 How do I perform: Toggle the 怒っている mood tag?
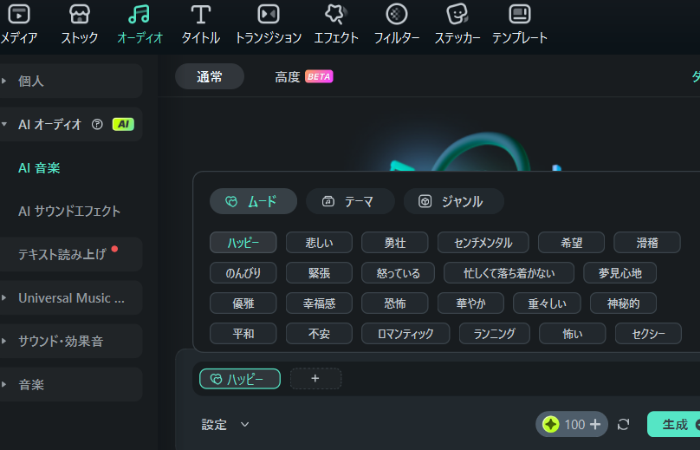[x=398, y=273]
